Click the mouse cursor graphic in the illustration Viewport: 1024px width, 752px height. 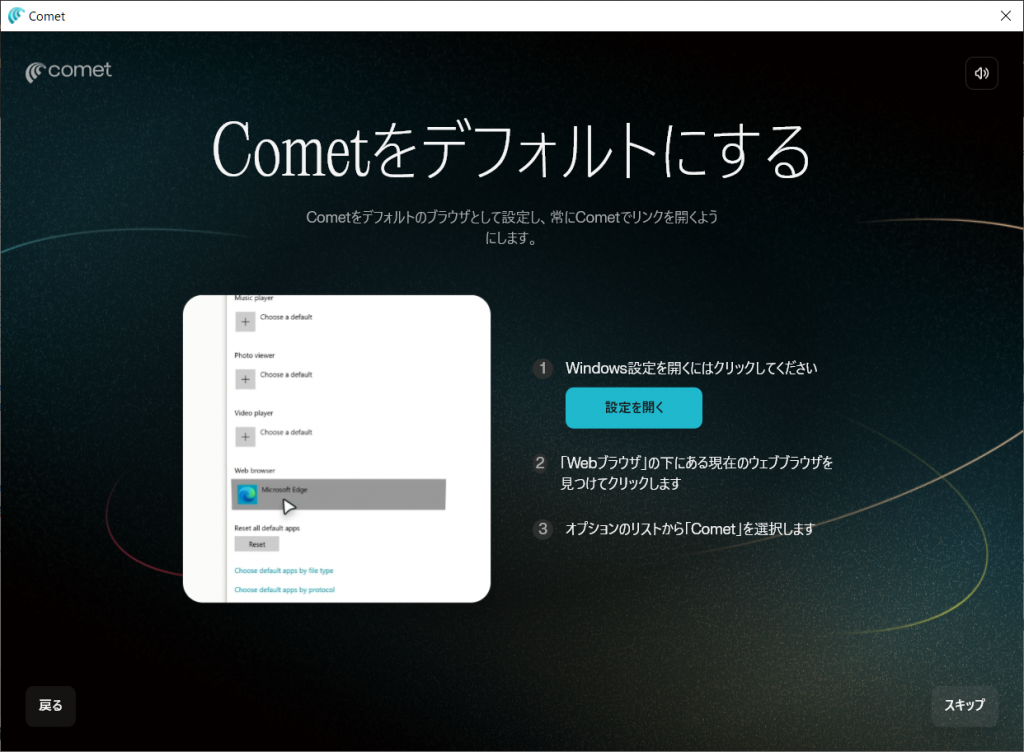289,505
